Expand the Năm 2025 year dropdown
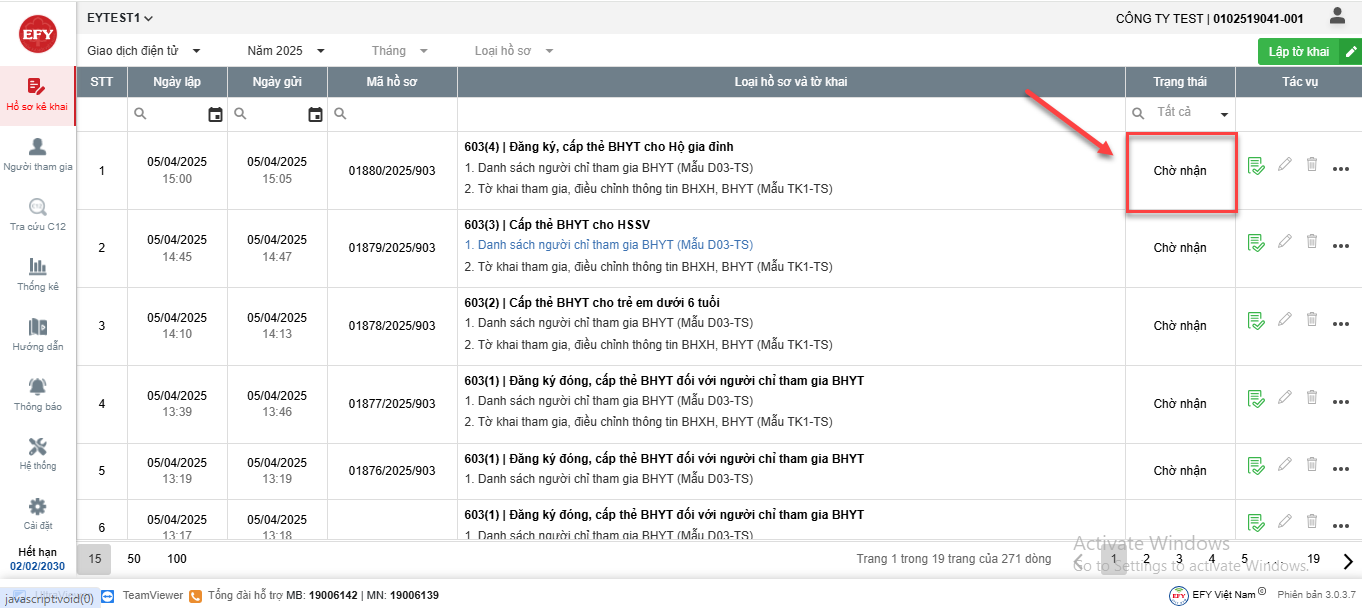The image size is (1362, 608). pos(286,51)
